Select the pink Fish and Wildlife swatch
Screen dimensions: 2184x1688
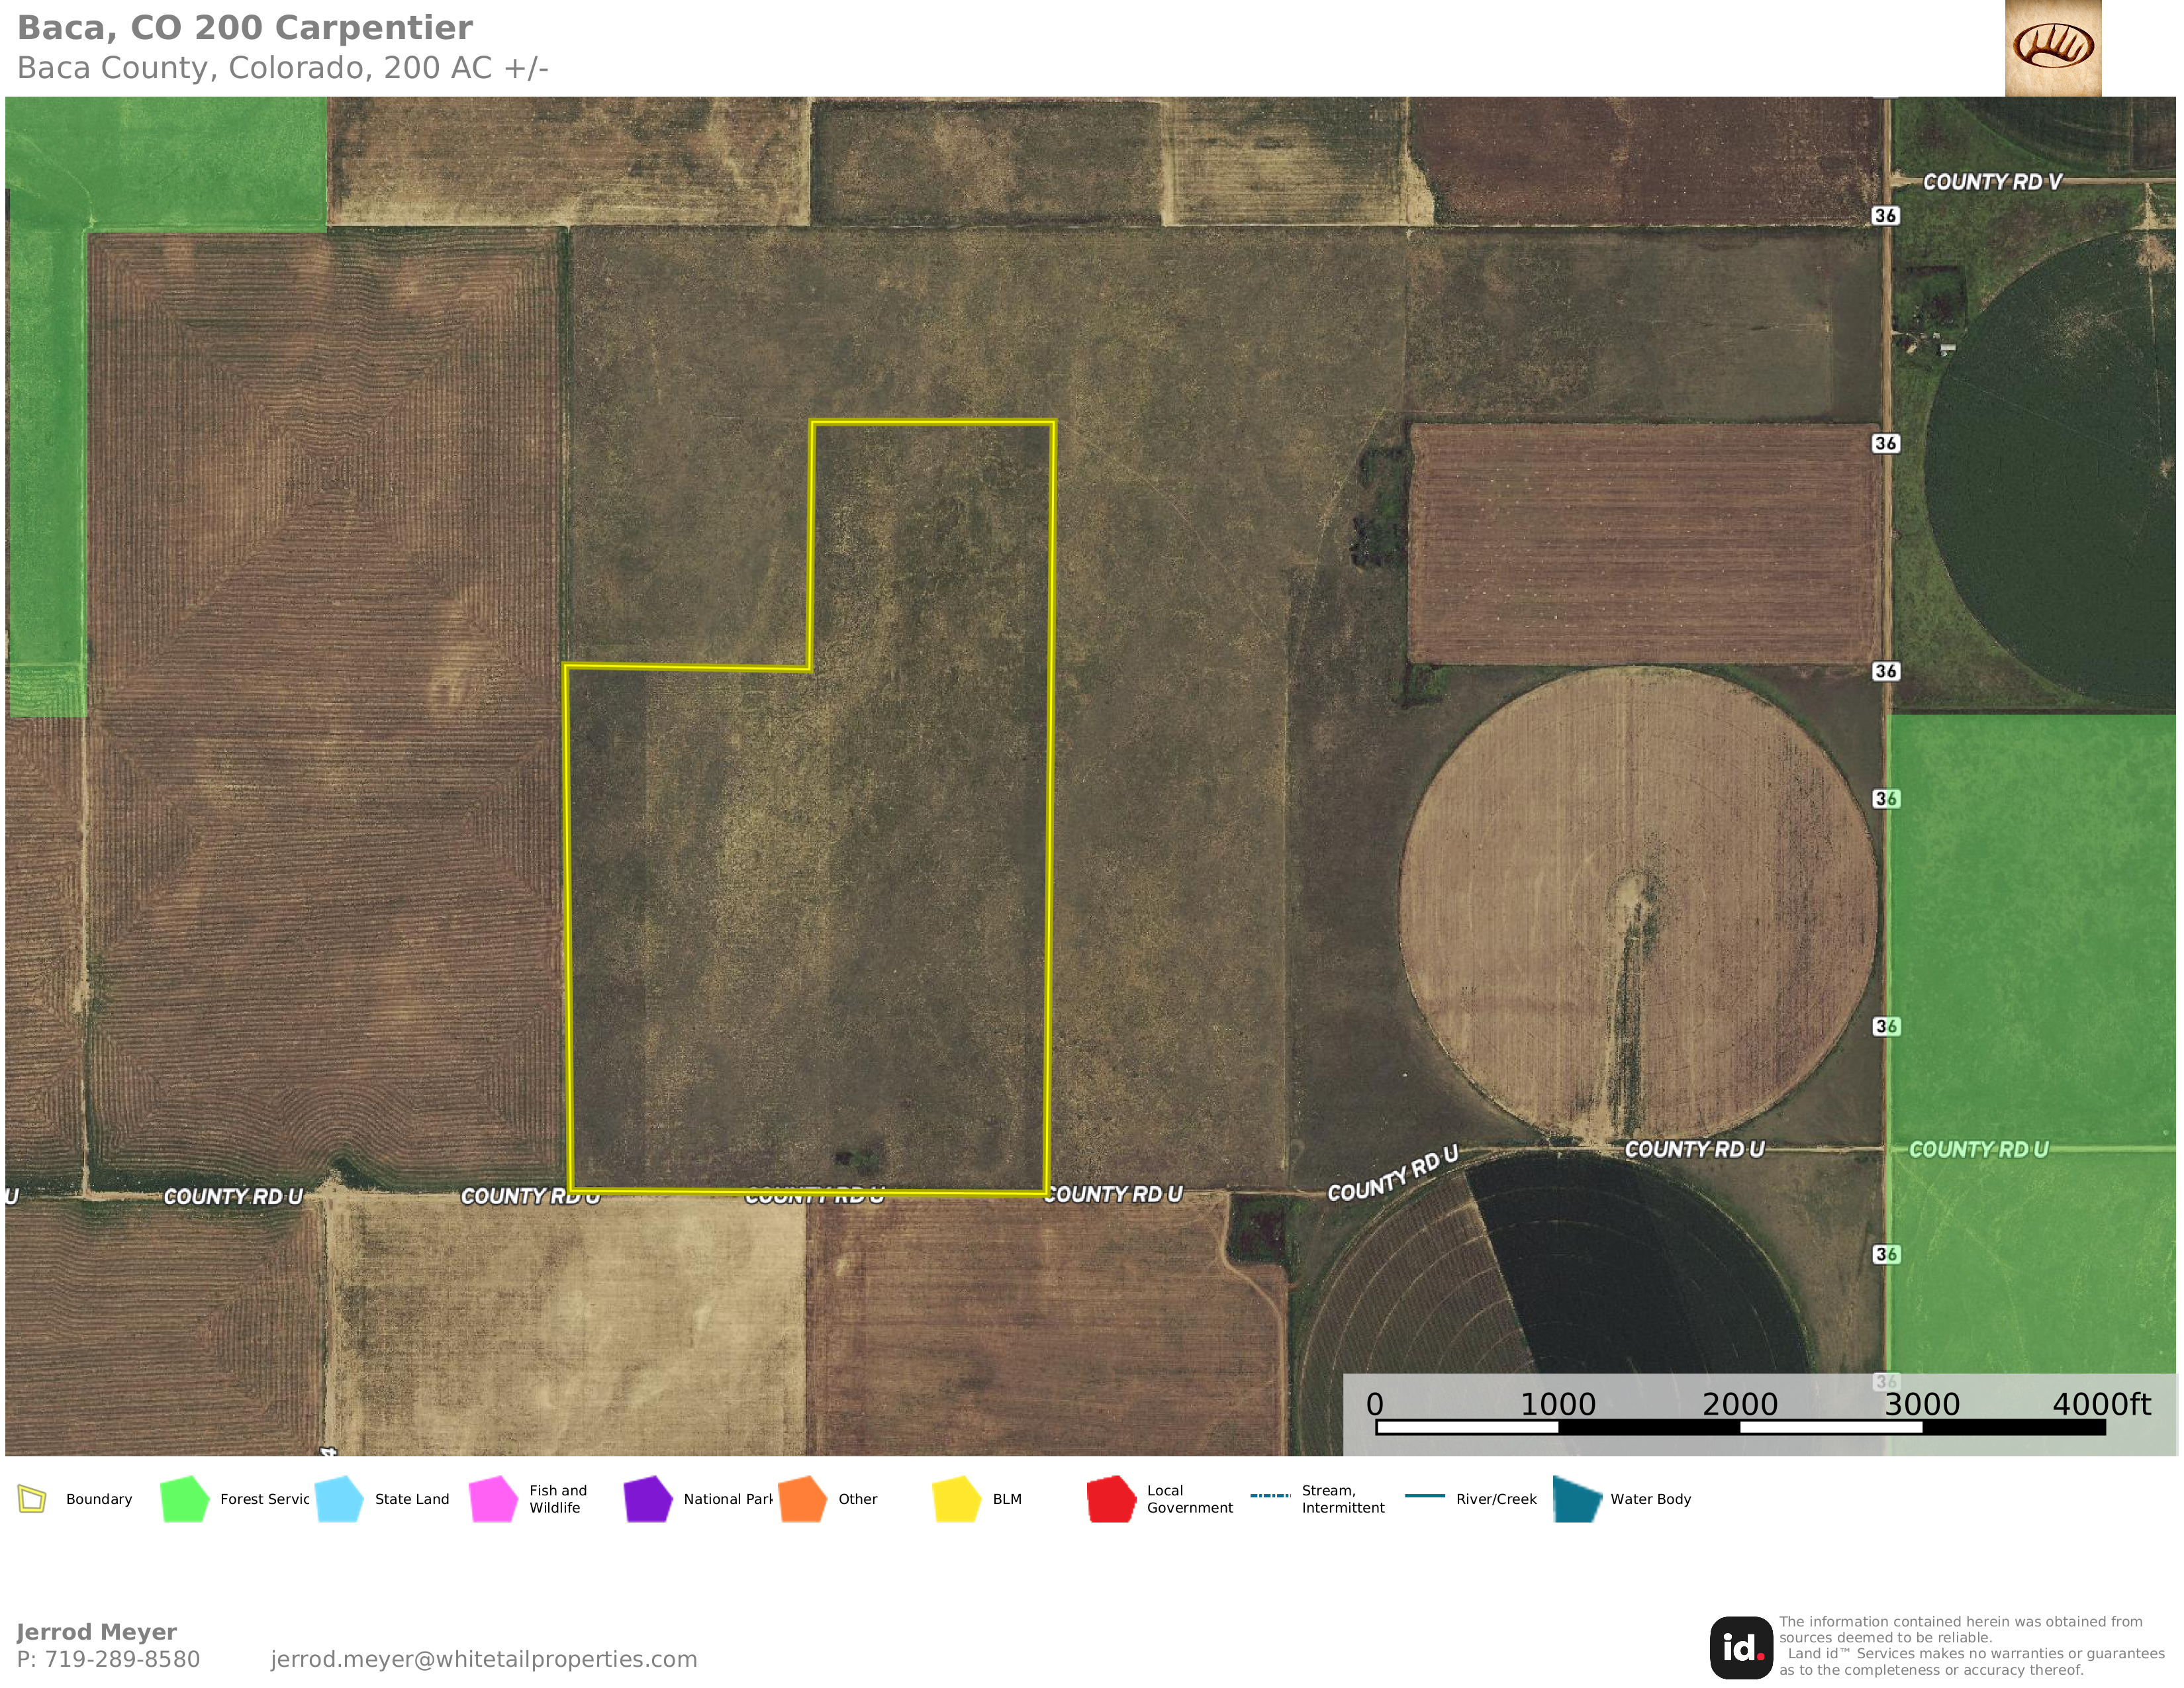pyautogui.click(x=493, y=1499)
